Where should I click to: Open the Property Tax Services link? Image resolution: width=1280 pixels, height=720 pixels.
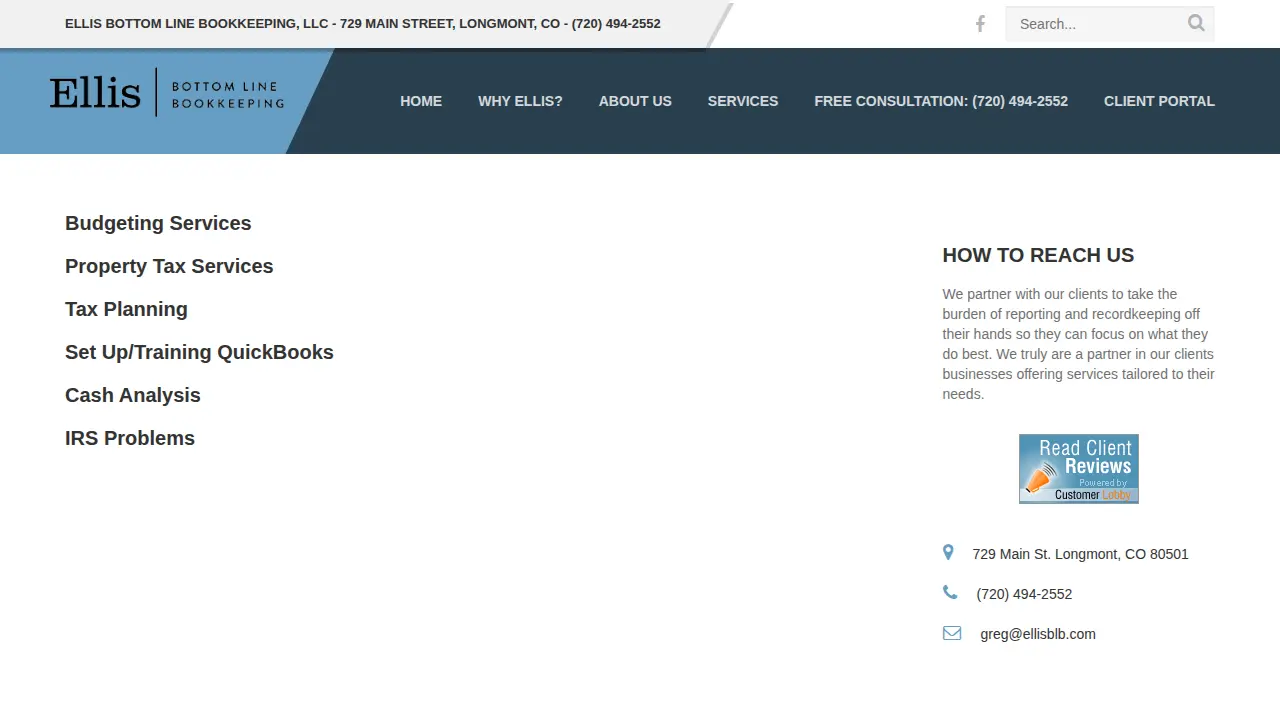coord(169,266)
